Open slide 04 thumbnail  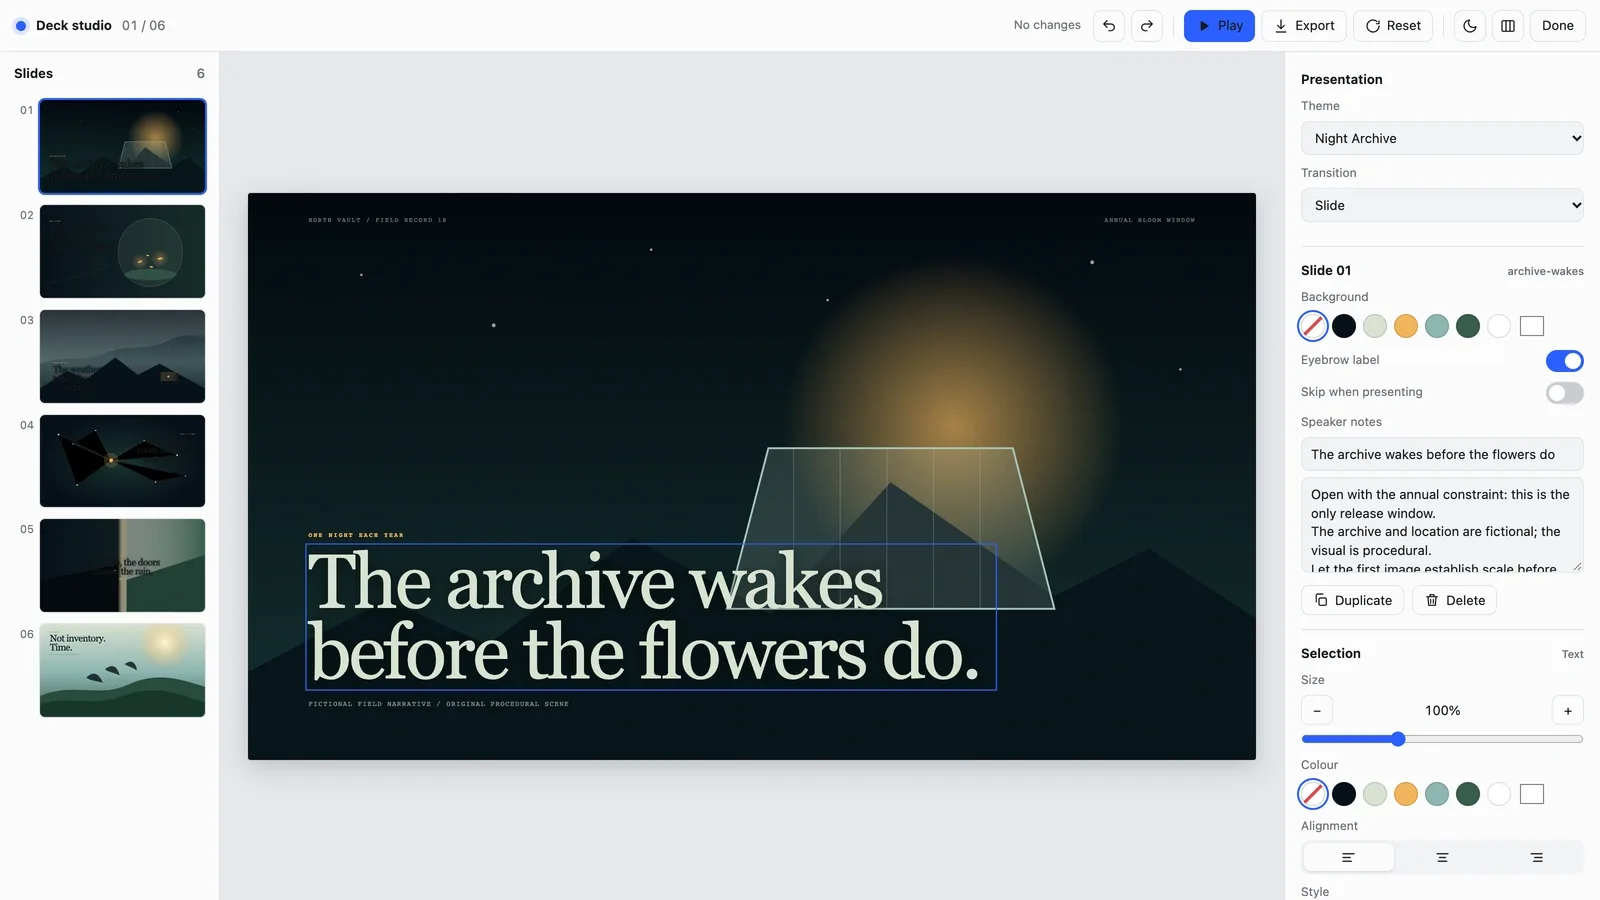pos(122,461)
